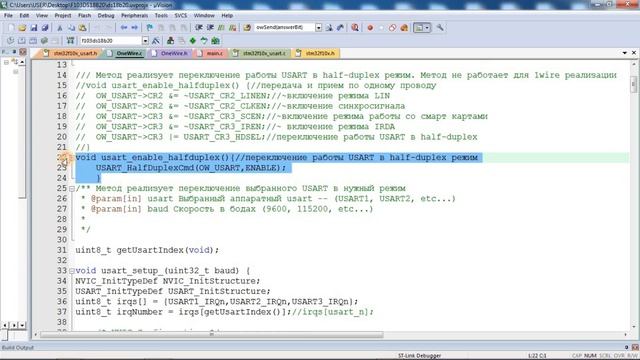Toggle a bookmark on the current line

point(150,28)
